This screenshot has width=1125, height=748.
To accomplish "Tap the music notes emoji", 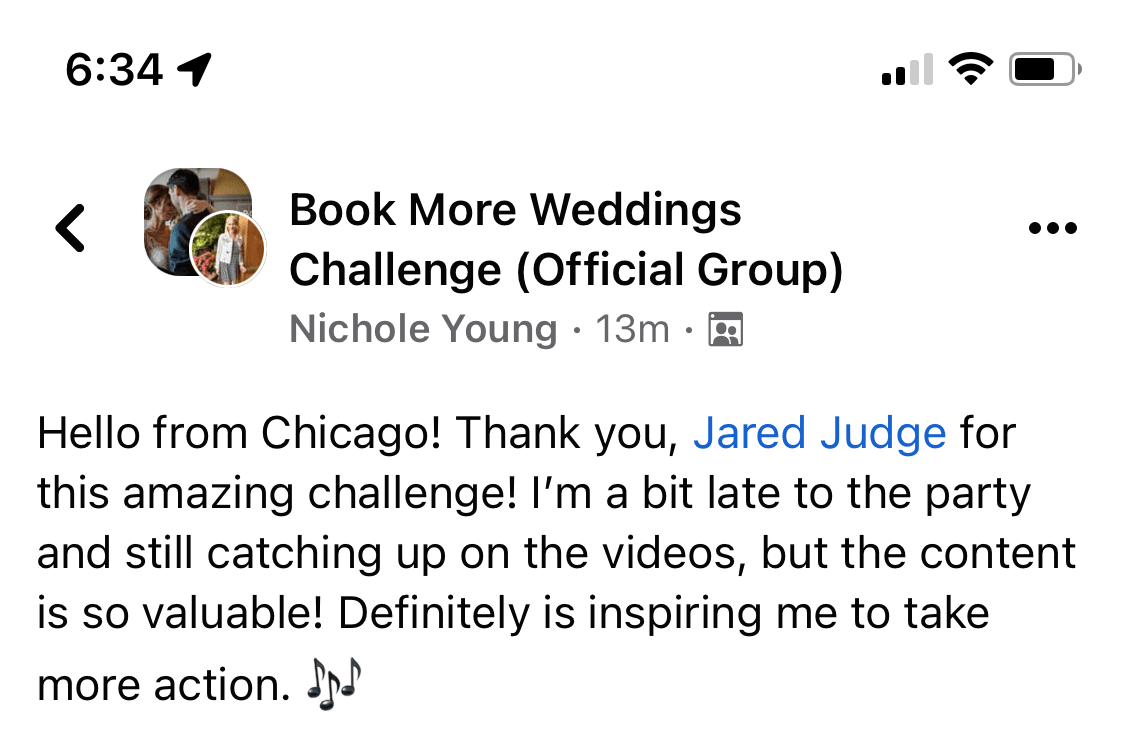I will [334, 684].
